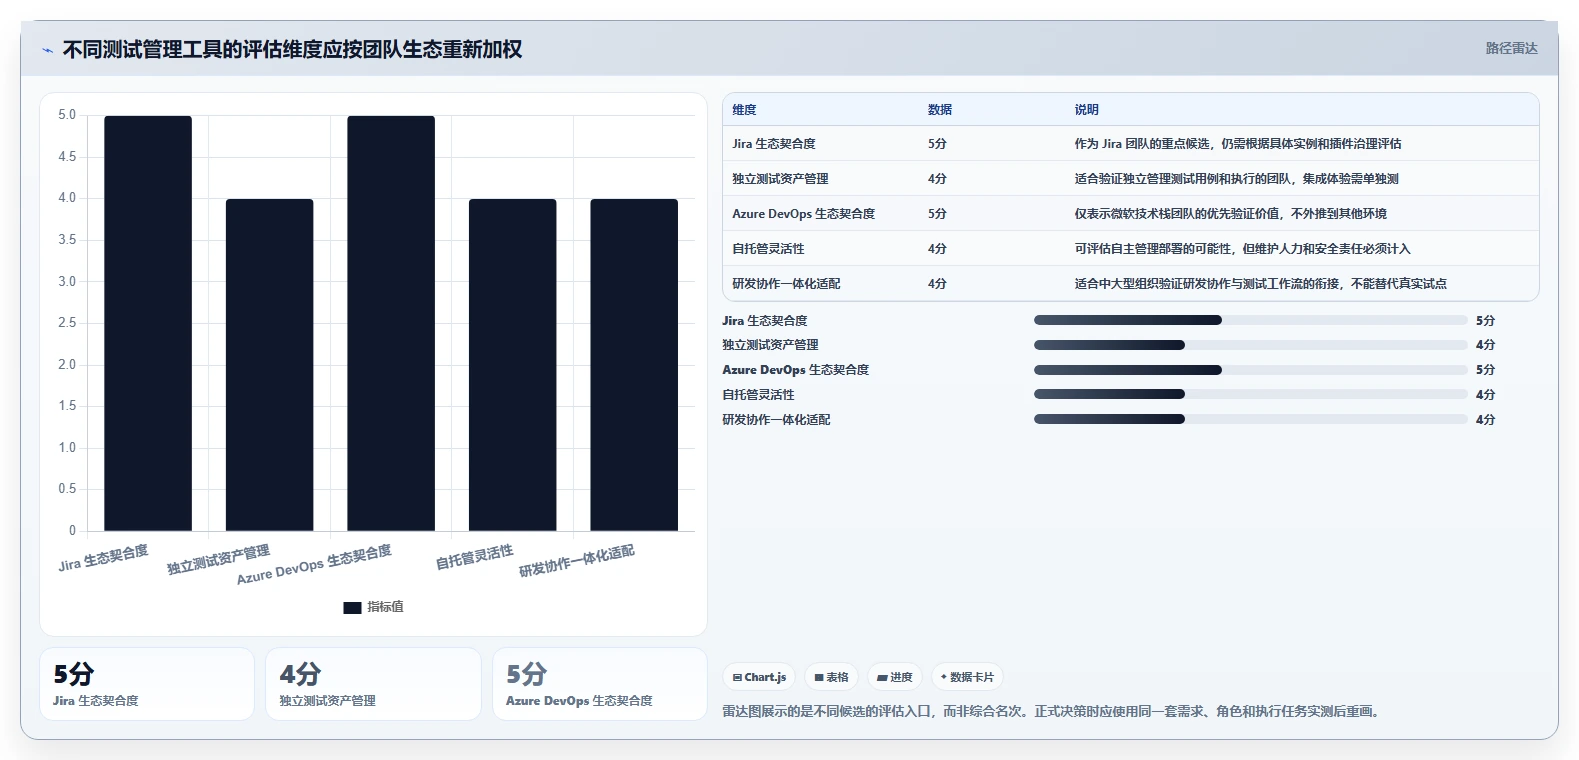Click the footer note starting 雷达图展示的是
Screen dimensions: 1579x760
[x=1053, y=712]
